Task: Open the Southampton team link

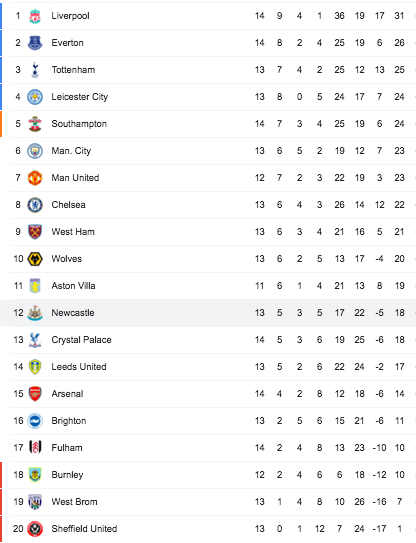Action: pos(79,124)
